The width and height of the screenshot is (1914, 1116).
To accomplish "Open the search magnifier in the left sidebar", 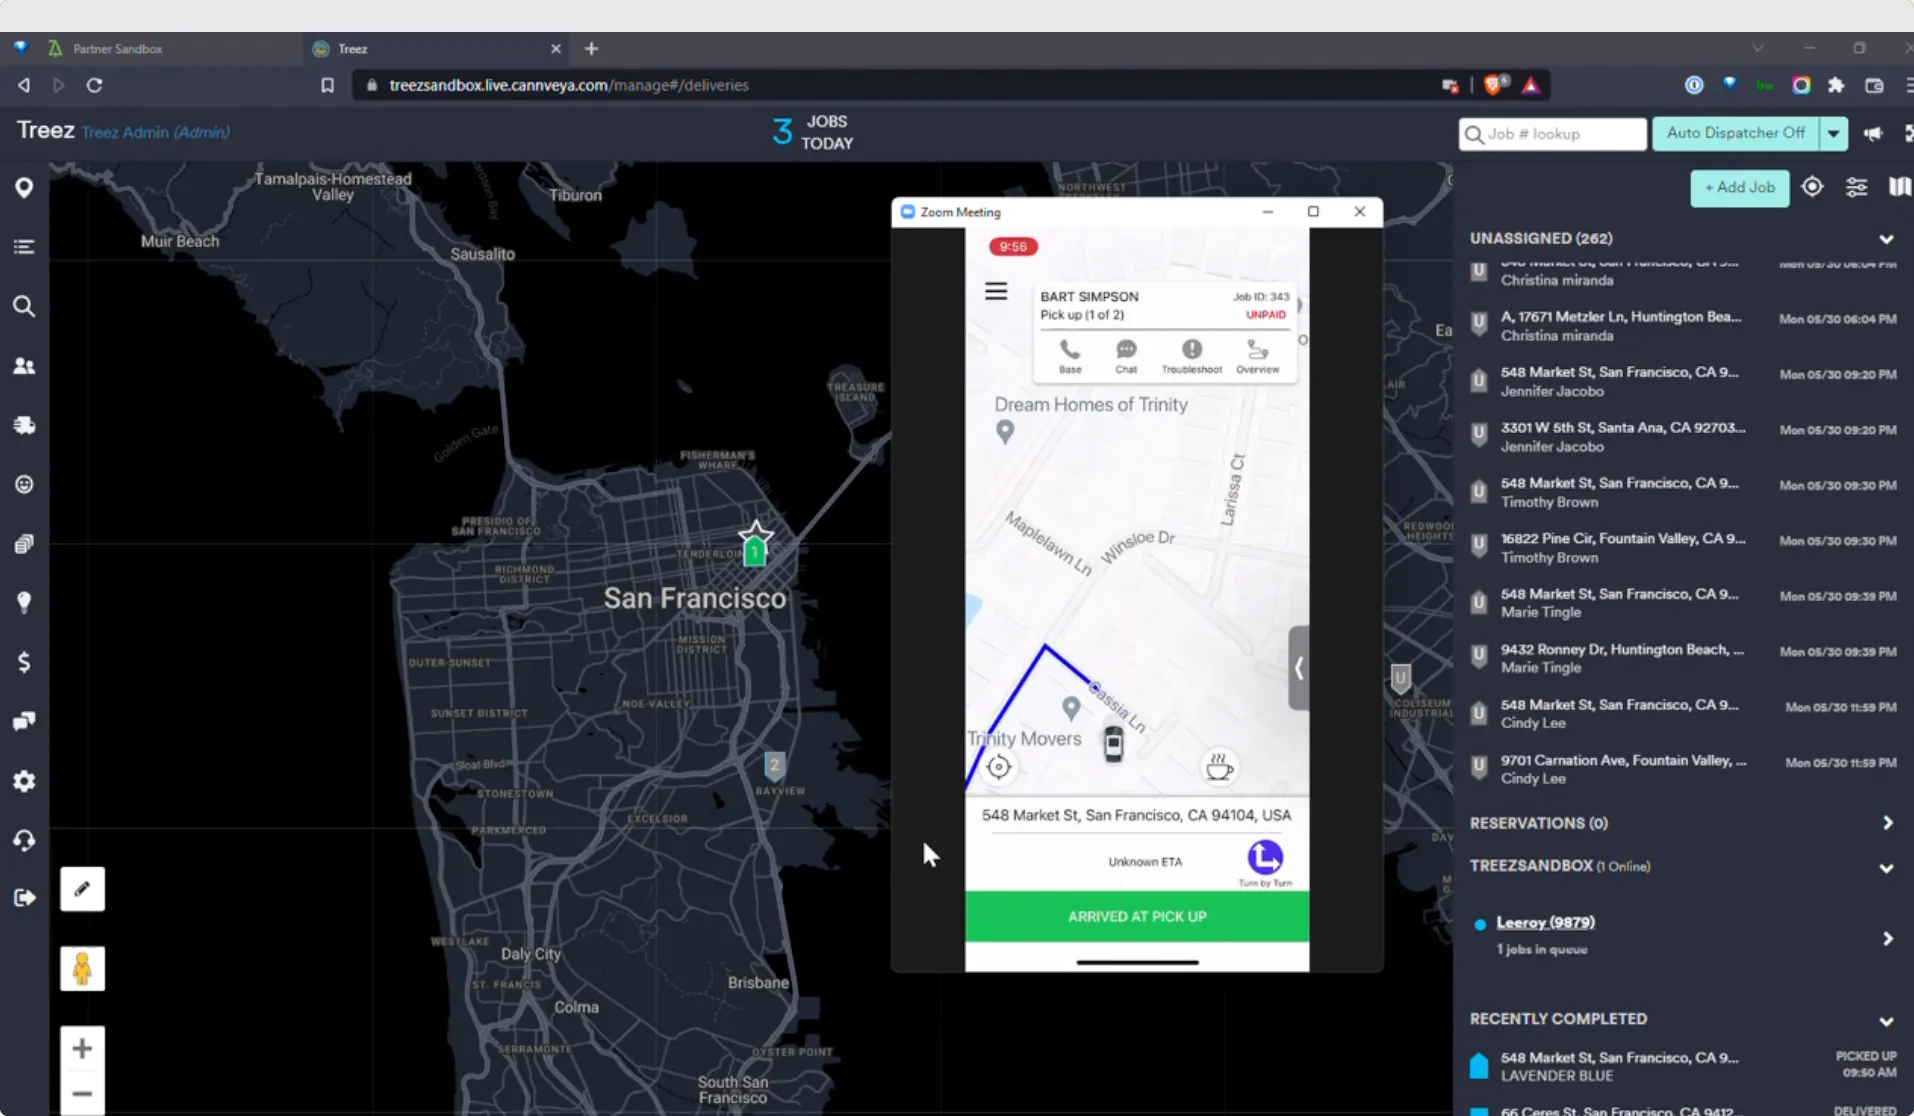I will (24, 306).
